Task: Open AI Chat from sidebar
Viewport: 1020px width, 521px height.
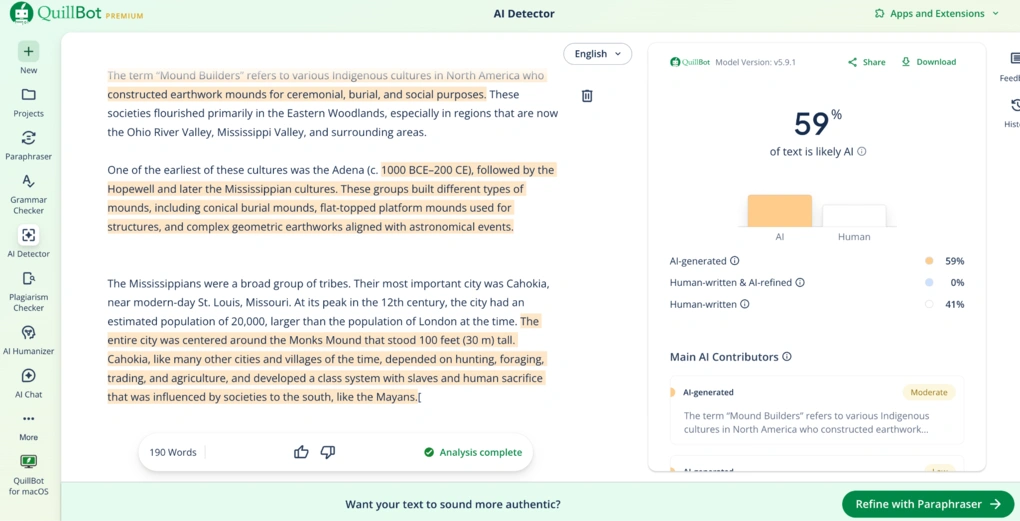Action: pos(28,383)
